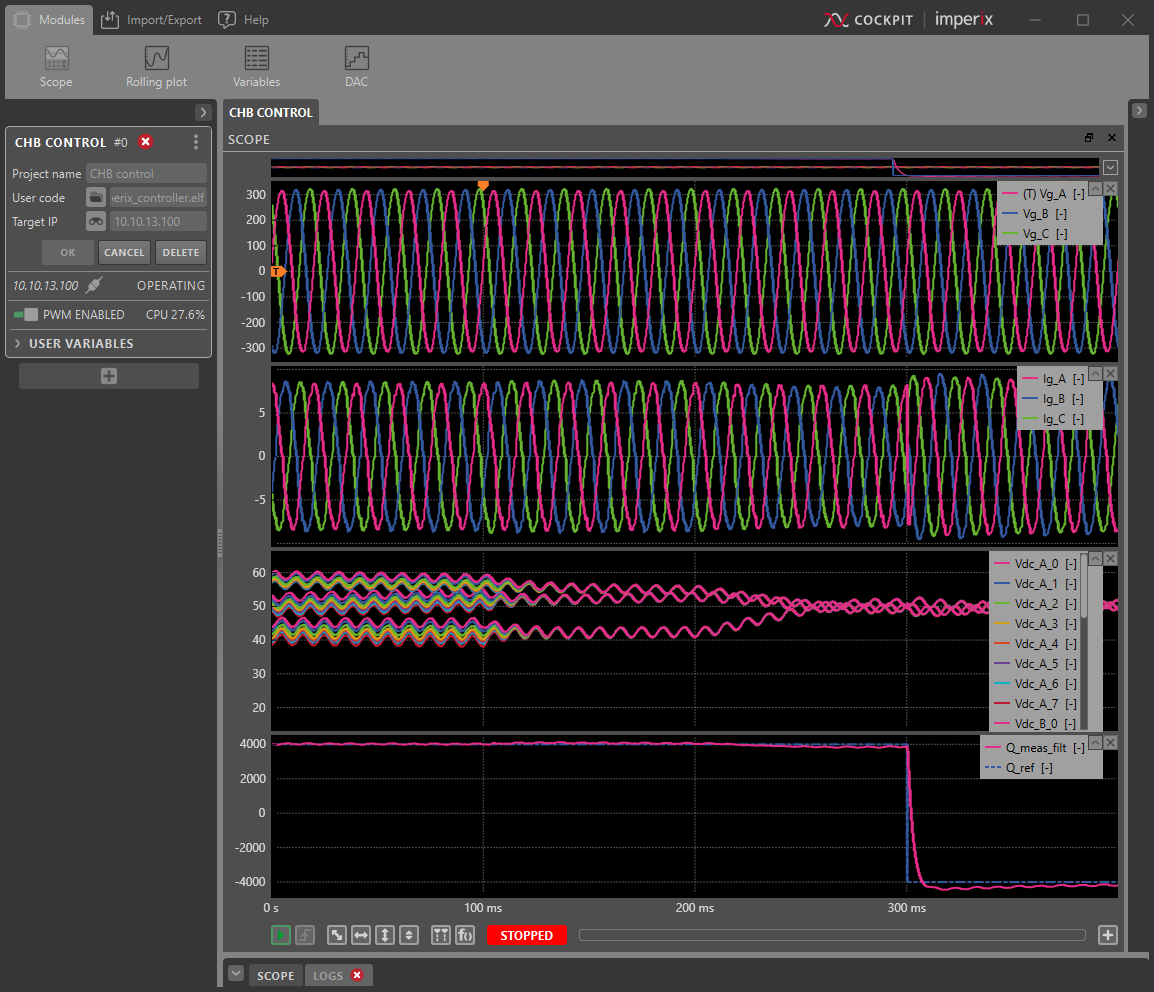Enable horizontal auto-fit on the scope
Viewport: 1154px width, 992px height.
[361, 935]
